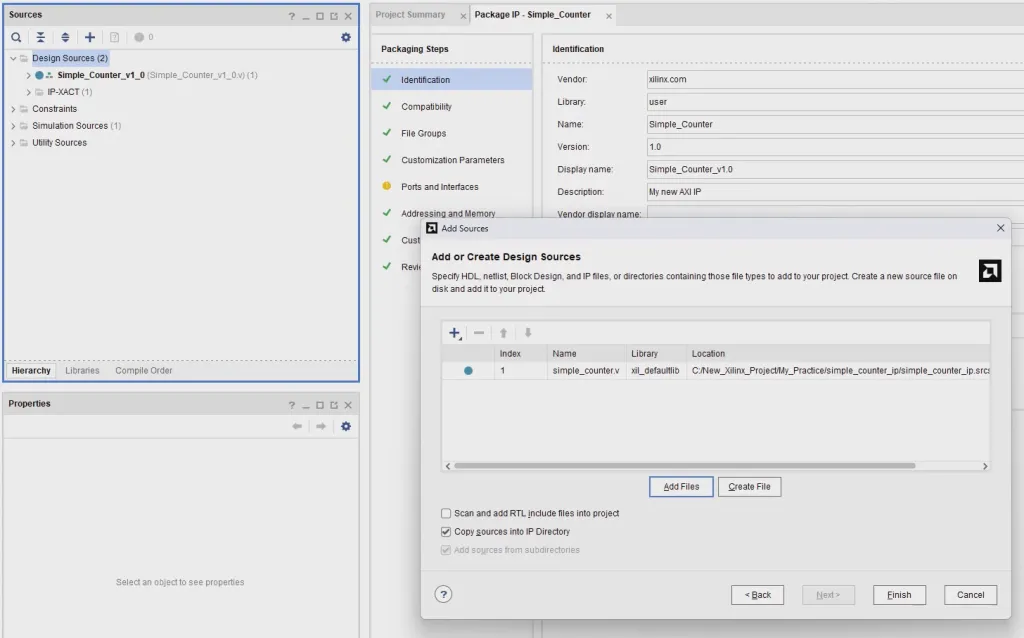The height and width of the screenshot is (638, 1024).
Task: Click the plus add-file icon in dialog
Action: tap(454, 333)
